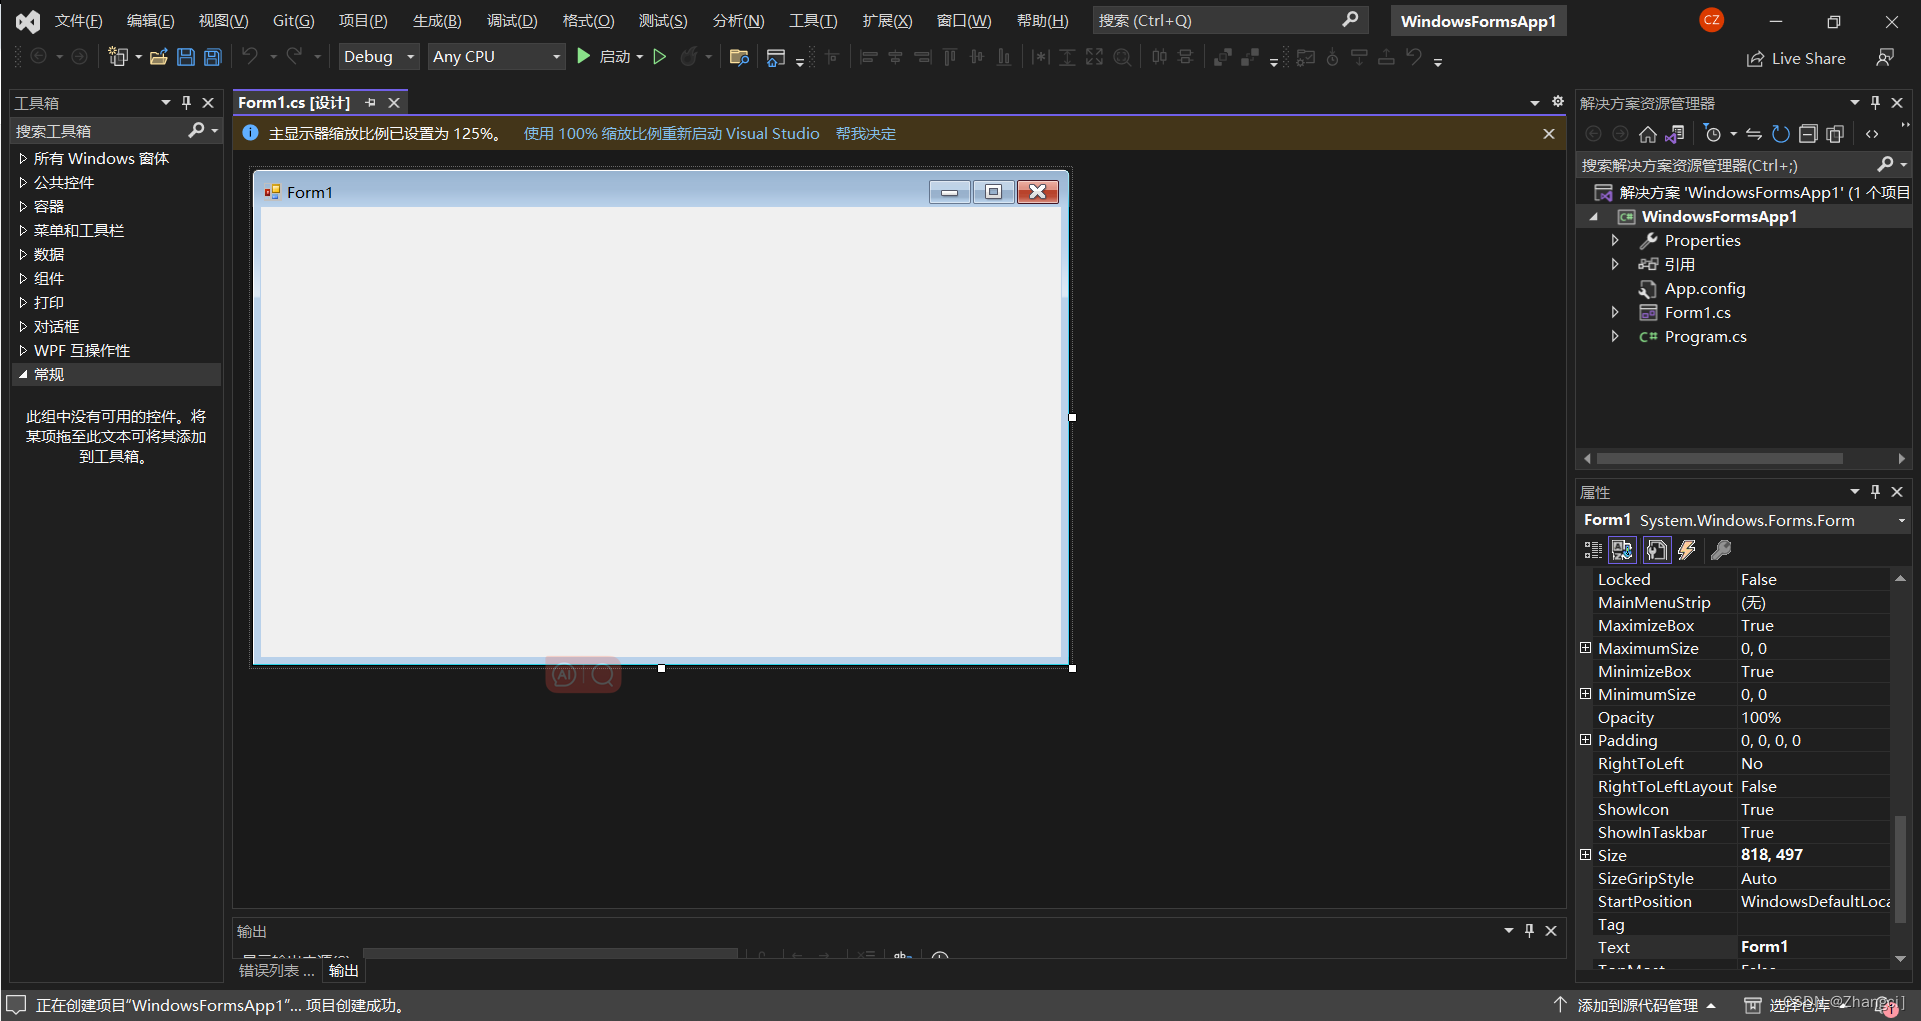The image size is (1921, 1021).
Task: Open the Debug configuration dropdown
Action: 379,57
